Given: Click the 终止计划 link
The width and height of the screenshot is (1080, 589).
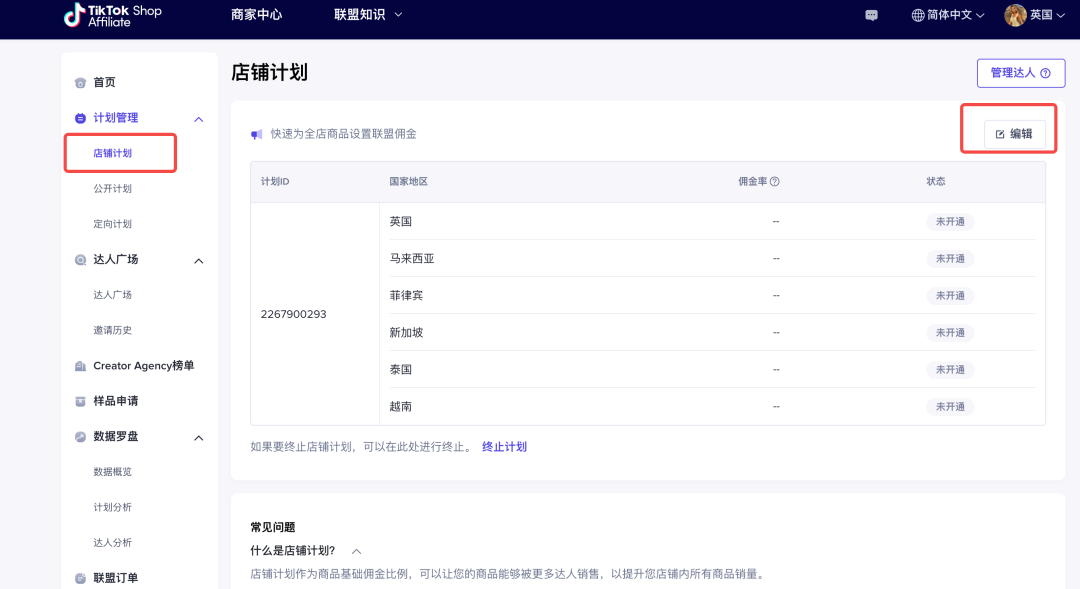Looking at the screenshot, I should (x=504, y=447).
